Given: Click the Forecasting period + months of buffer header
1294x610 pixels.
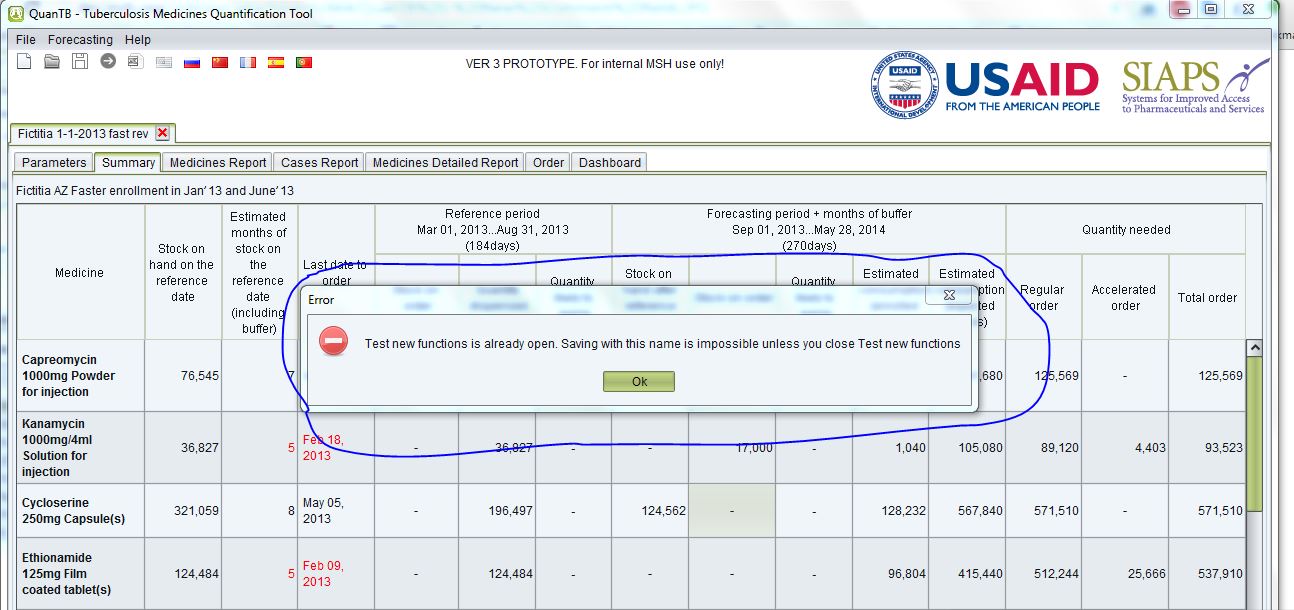Looking at the screenshot, I should [809, 229].
